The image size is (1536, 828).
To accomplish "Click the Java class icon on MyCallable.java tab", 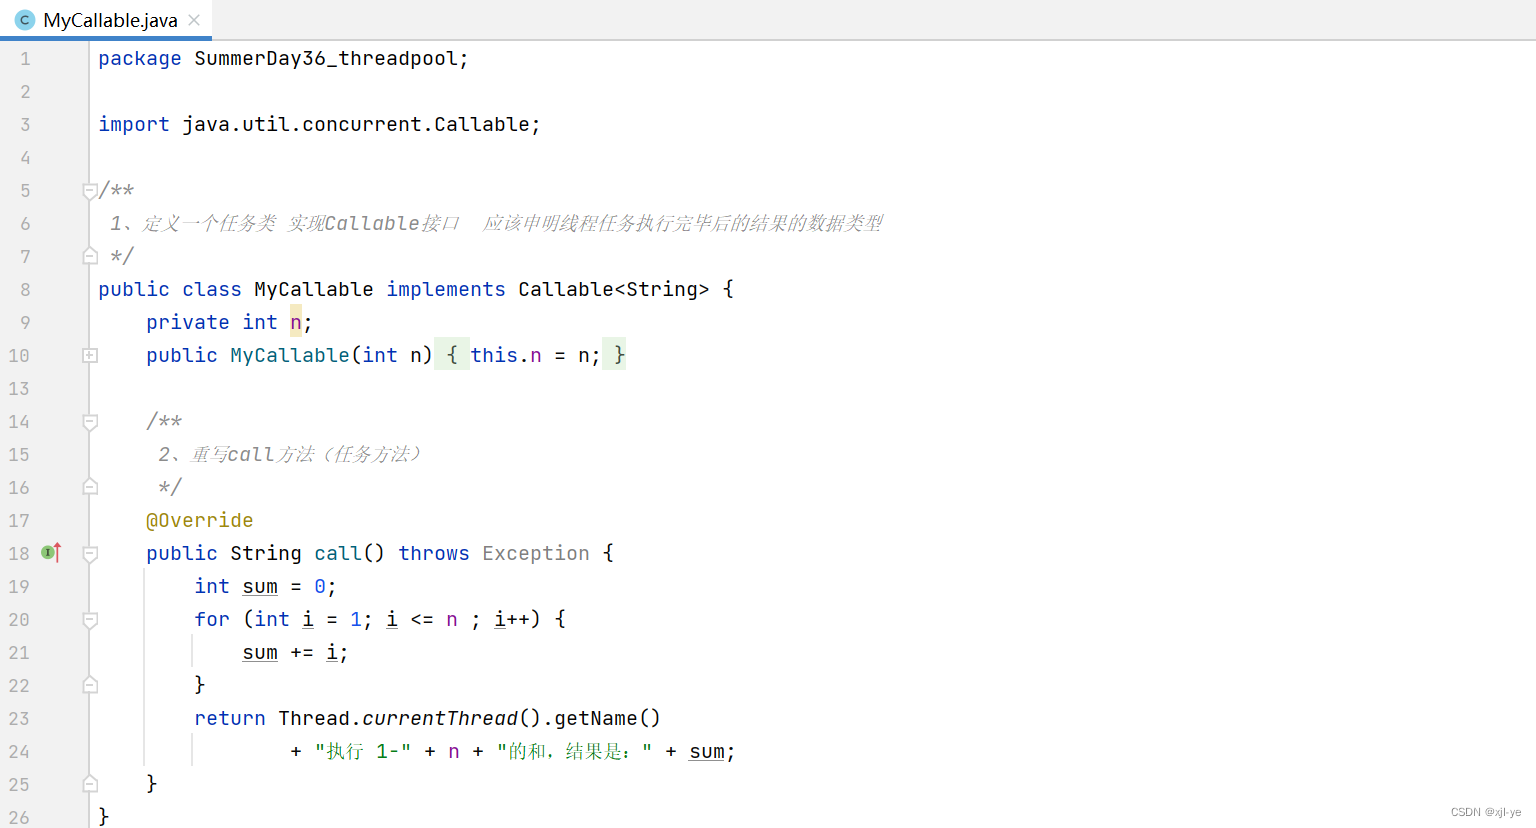I will click(x=25, y=20).
